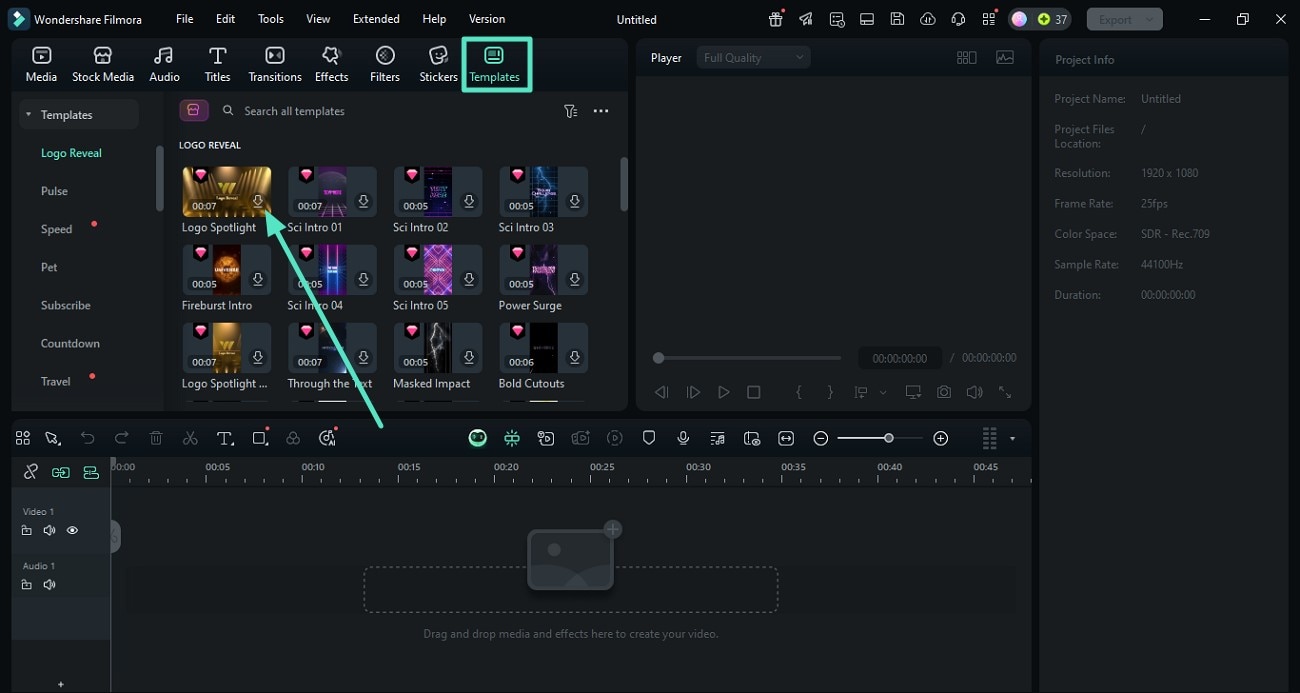Select the Sci Intro 02 thumbnail
Screen dimensions: 1300x693
(438, 192)
